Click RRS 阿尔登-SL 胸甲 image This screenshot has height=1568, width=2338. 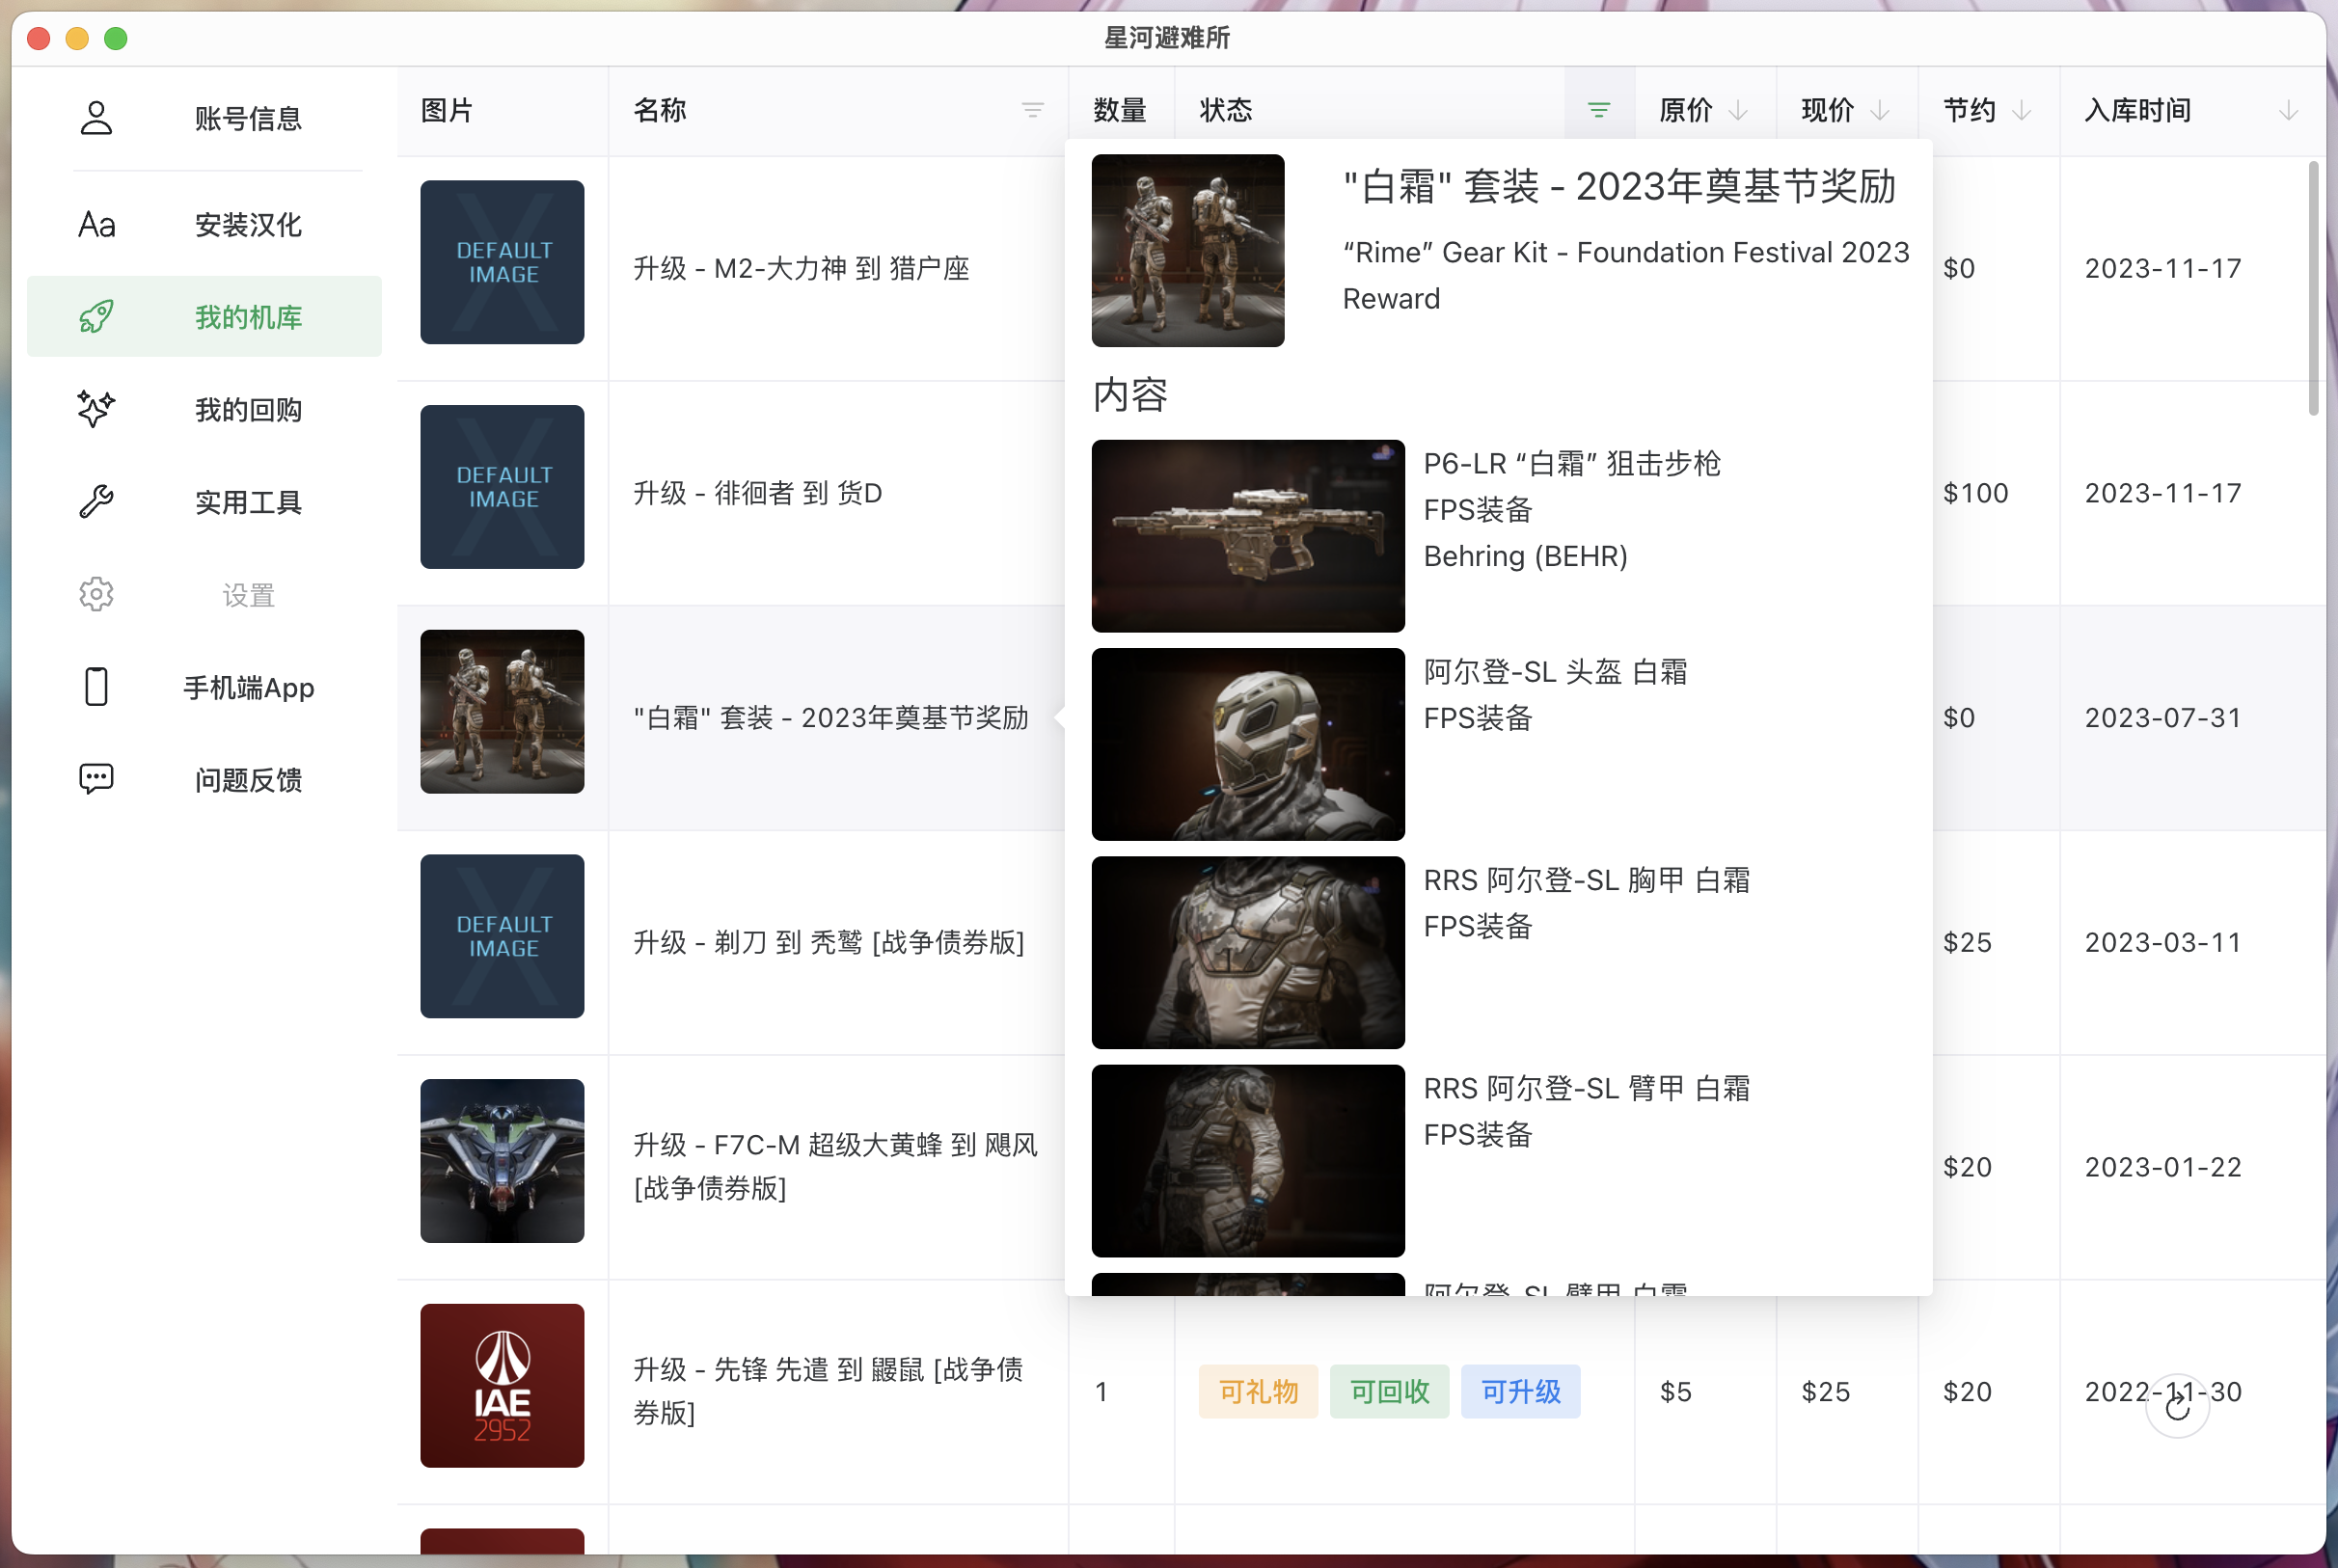coord(1248,952)
